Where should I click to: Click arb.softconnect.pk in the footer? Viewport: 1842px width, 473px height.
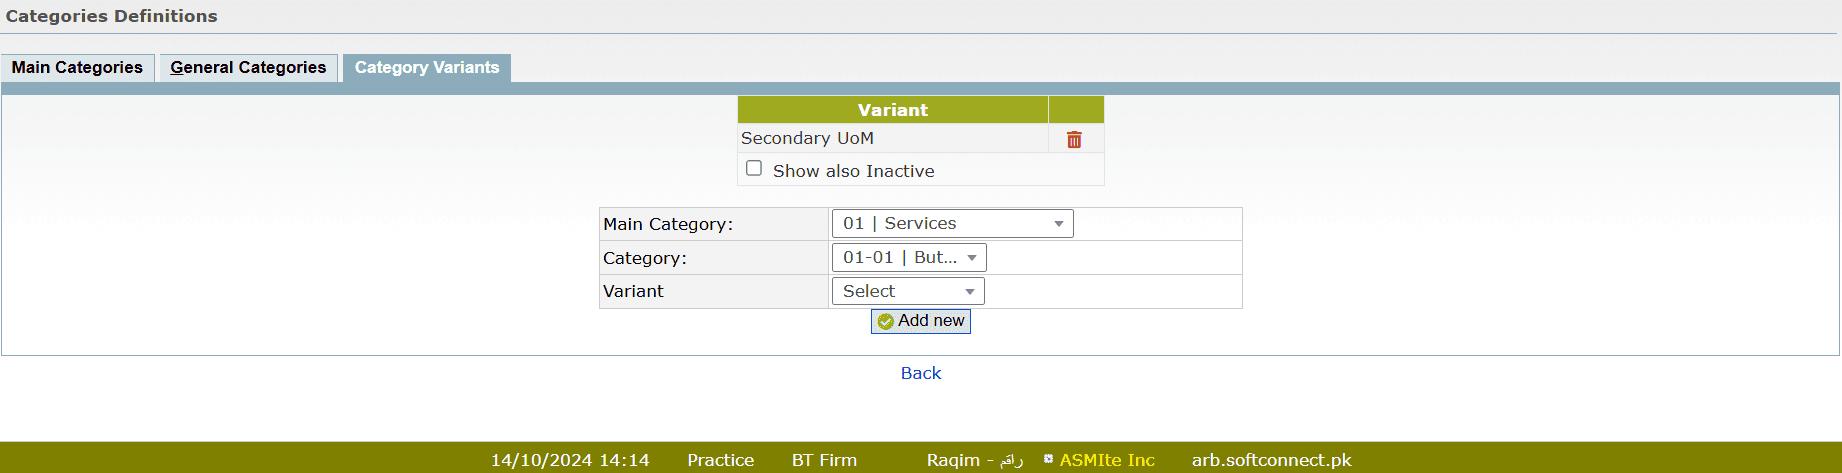click(1271, 460)
